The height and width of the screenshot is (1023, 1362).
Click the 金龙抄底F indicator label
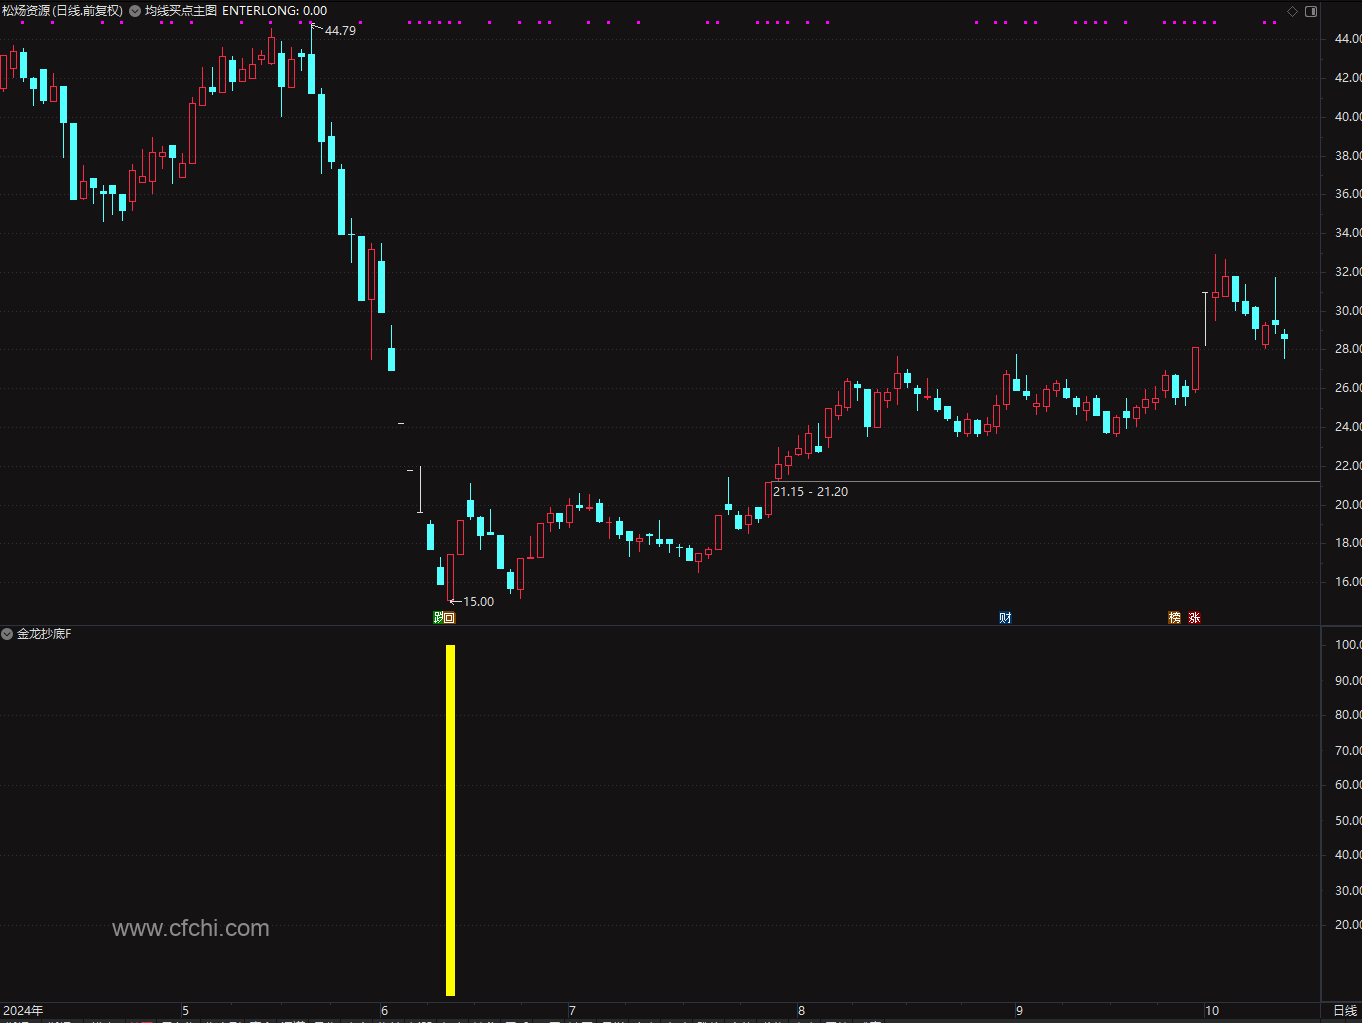click(x=44, y=634)
